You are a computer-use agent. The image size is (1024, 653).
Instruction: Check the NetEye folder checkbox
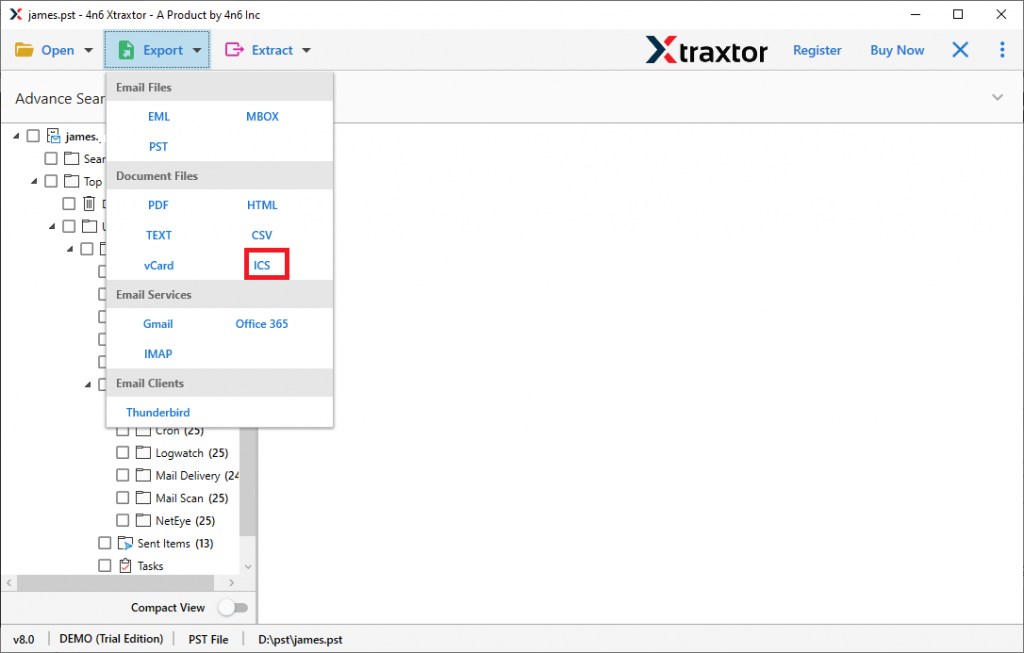pos(122,520)
